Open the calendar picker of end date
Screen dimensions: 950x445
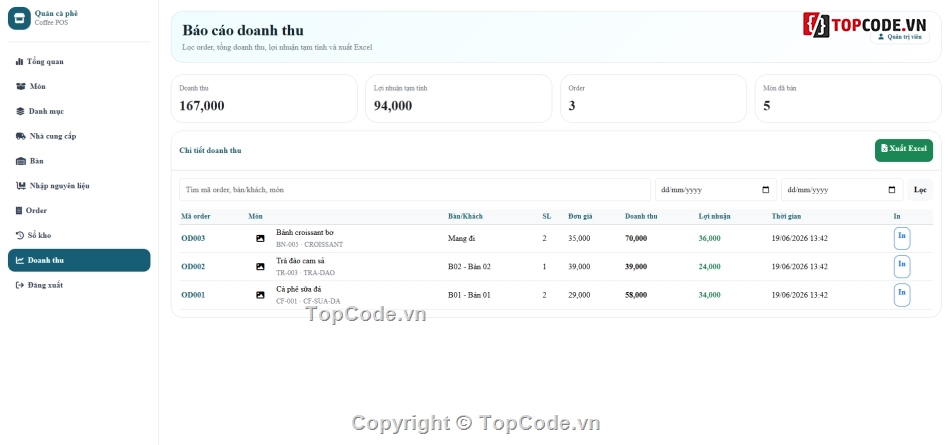click(x=892, y=190)
